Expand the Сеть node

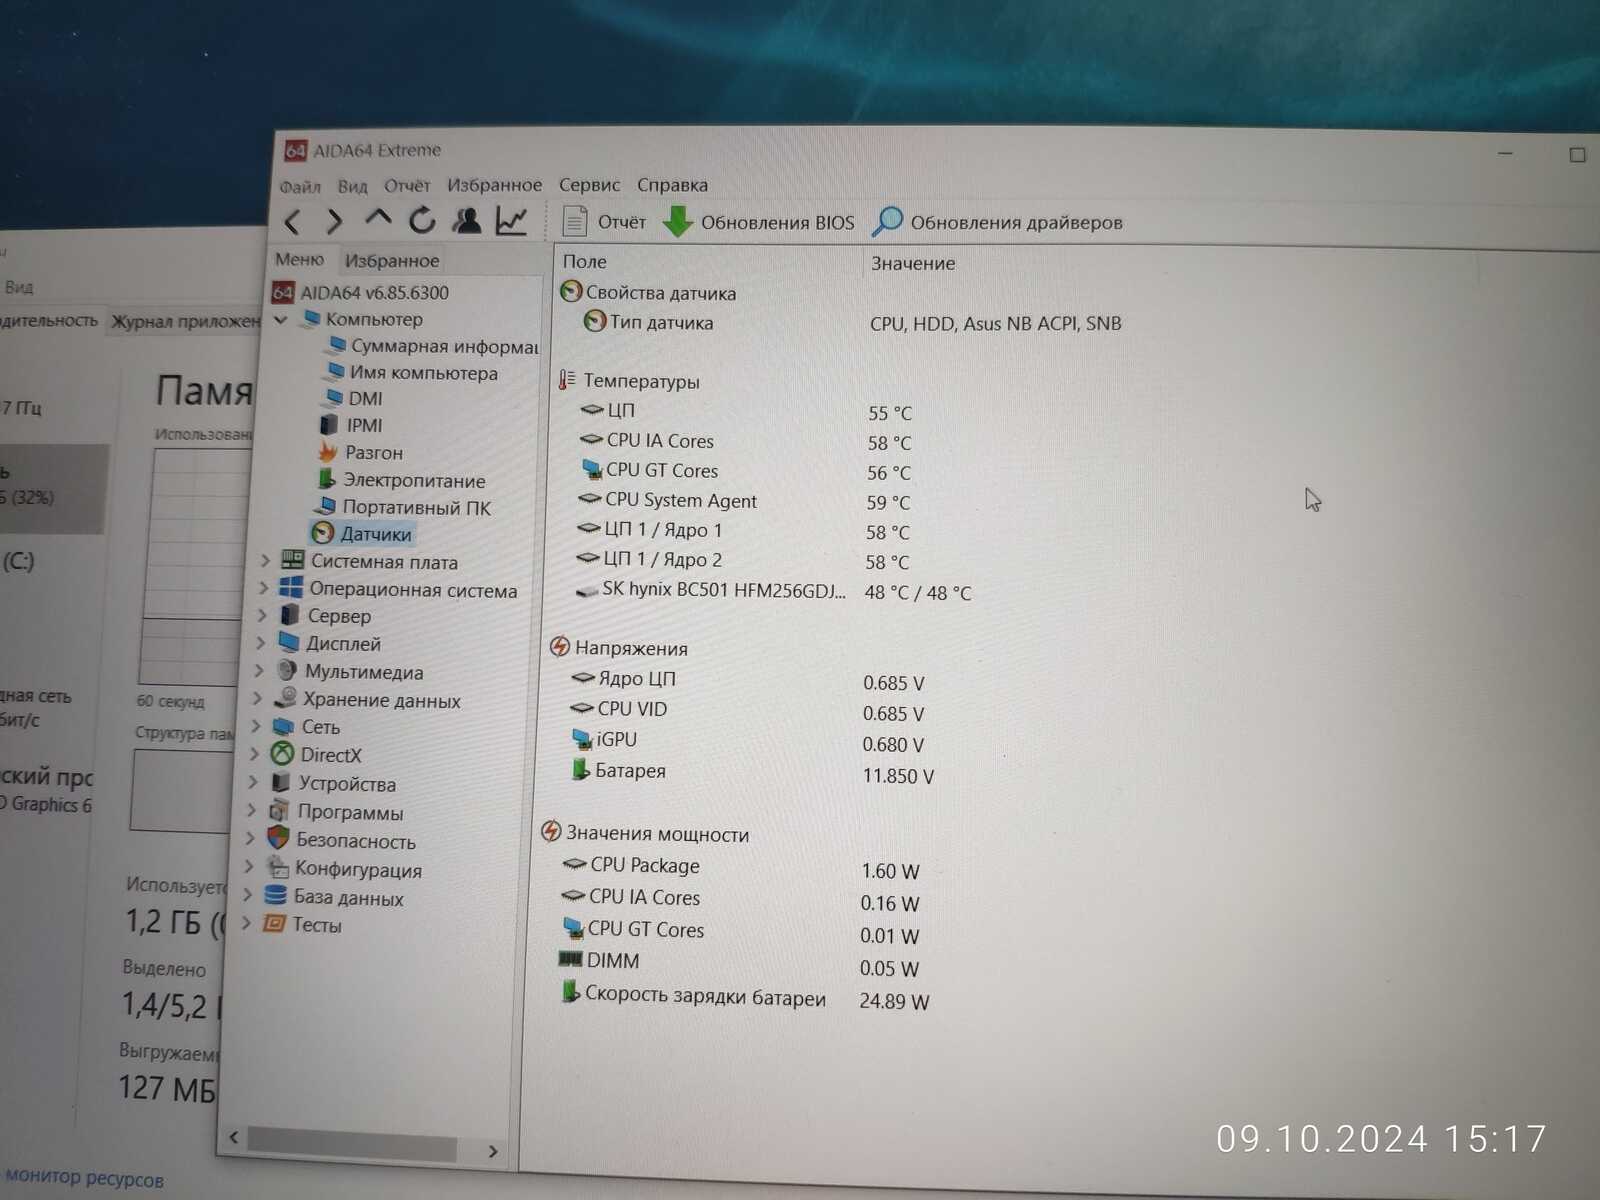point(256,726)
